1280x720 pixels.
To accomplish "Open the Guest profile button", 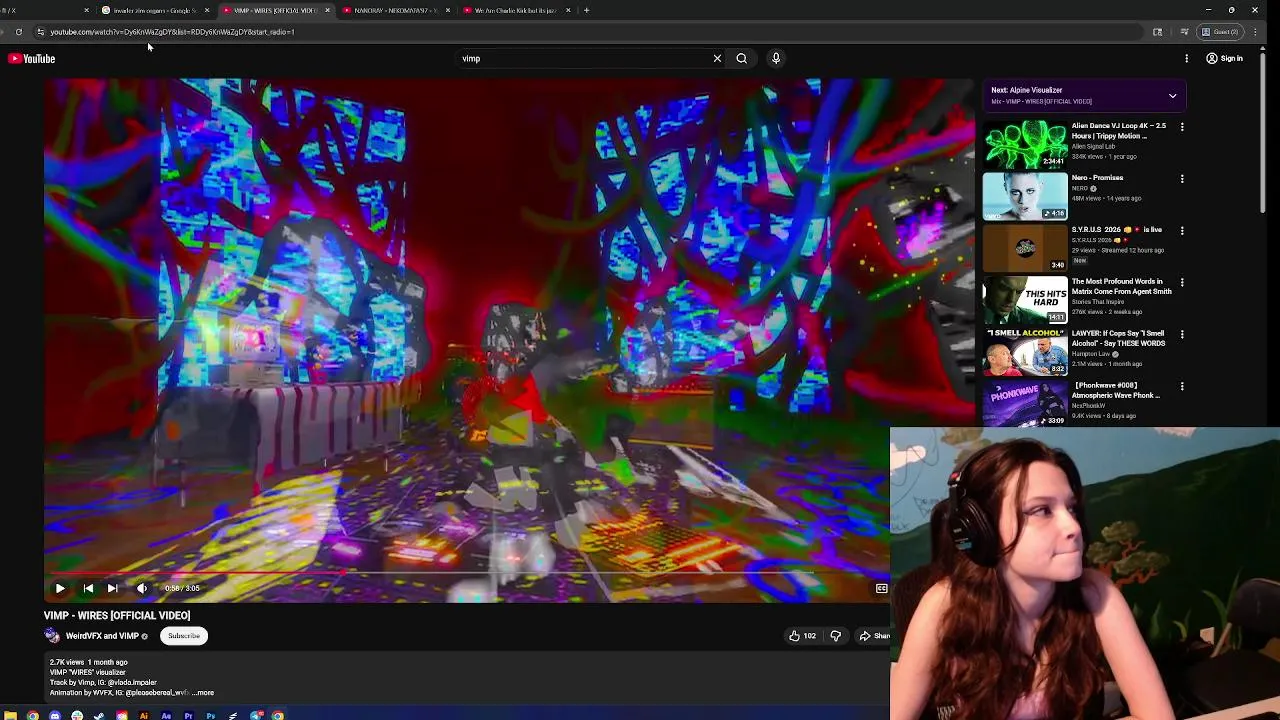I will (1220, 32).
